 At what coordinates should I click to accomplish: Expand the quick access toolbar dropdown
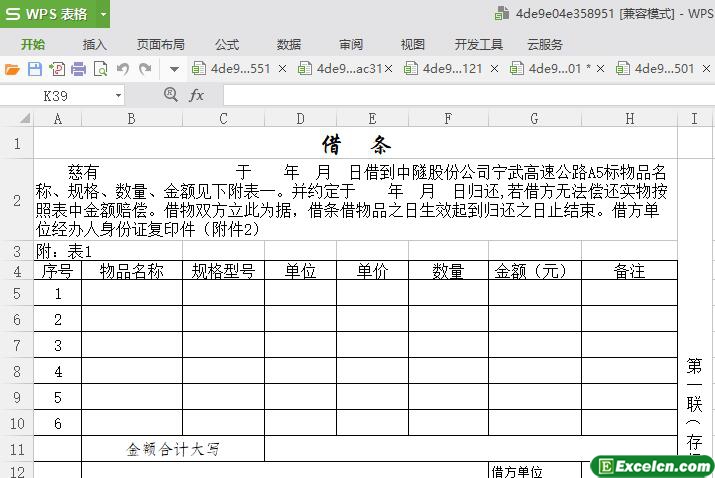(174, 70)
